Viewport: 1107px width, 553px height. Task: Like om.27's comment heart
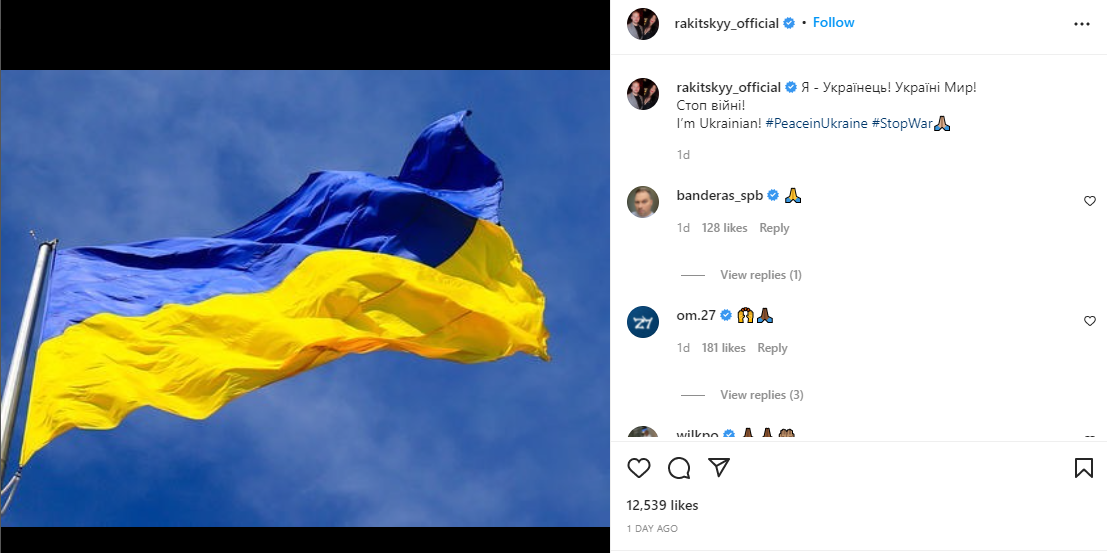[x=1089, y=321]
